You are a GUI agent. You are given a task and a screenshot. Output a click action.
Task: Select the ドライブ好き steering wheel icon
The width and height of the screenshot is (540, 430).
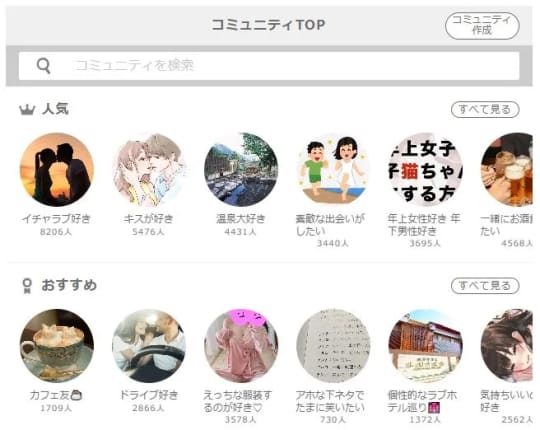149,346
